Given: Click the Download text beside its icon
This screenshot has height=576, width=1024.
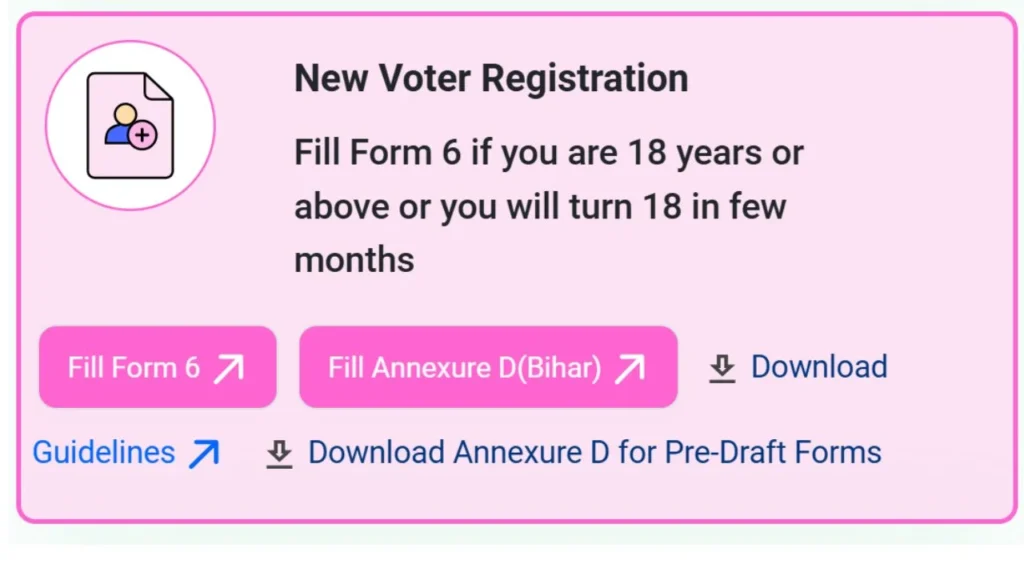Looking at the screenshot, I should [x=818, y=366].
